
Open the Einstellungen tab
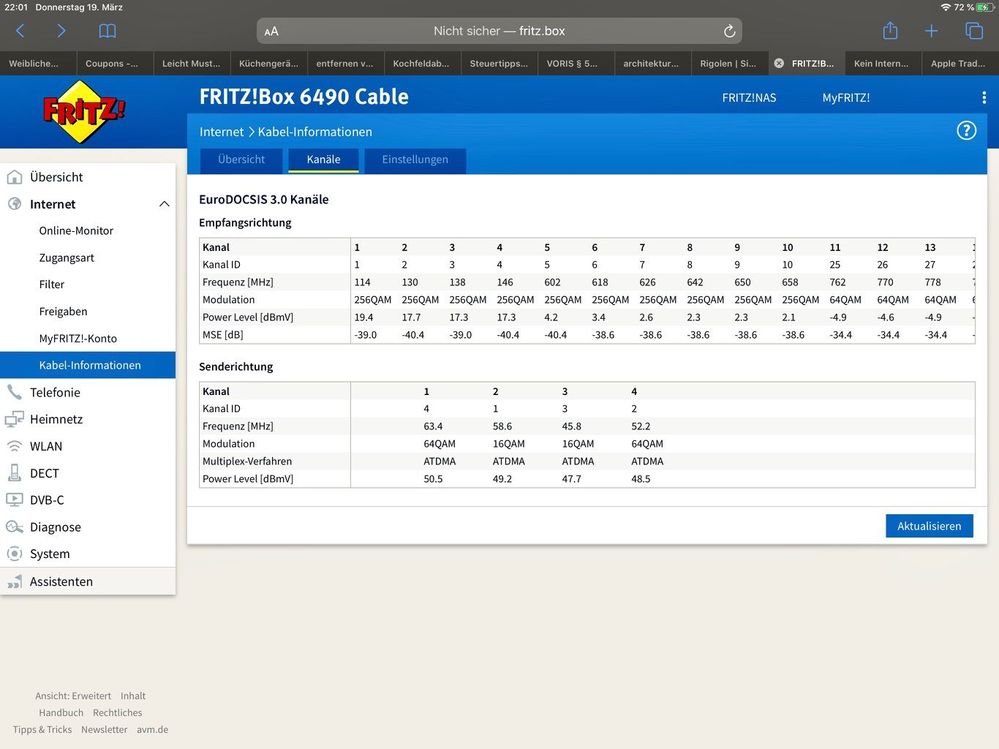click(x=415, y=160)
